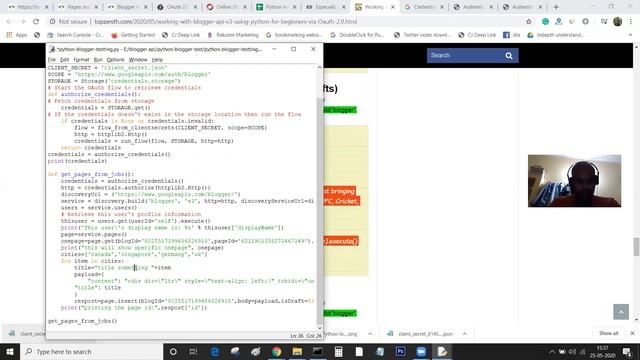
Task: Click the Not secure site info icon
Action: pyautogui.click(x=52, y=22)
